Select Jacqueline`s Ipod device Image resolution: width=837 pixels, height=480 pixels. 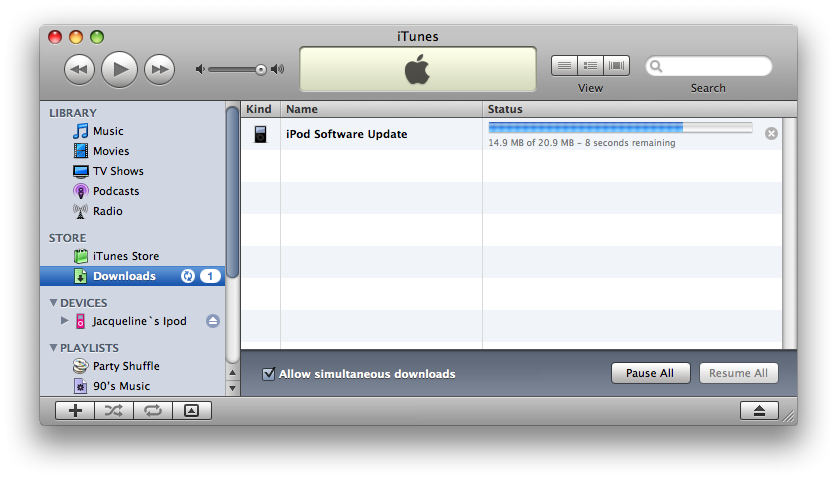pyautogui.click(x=139, y=321)
